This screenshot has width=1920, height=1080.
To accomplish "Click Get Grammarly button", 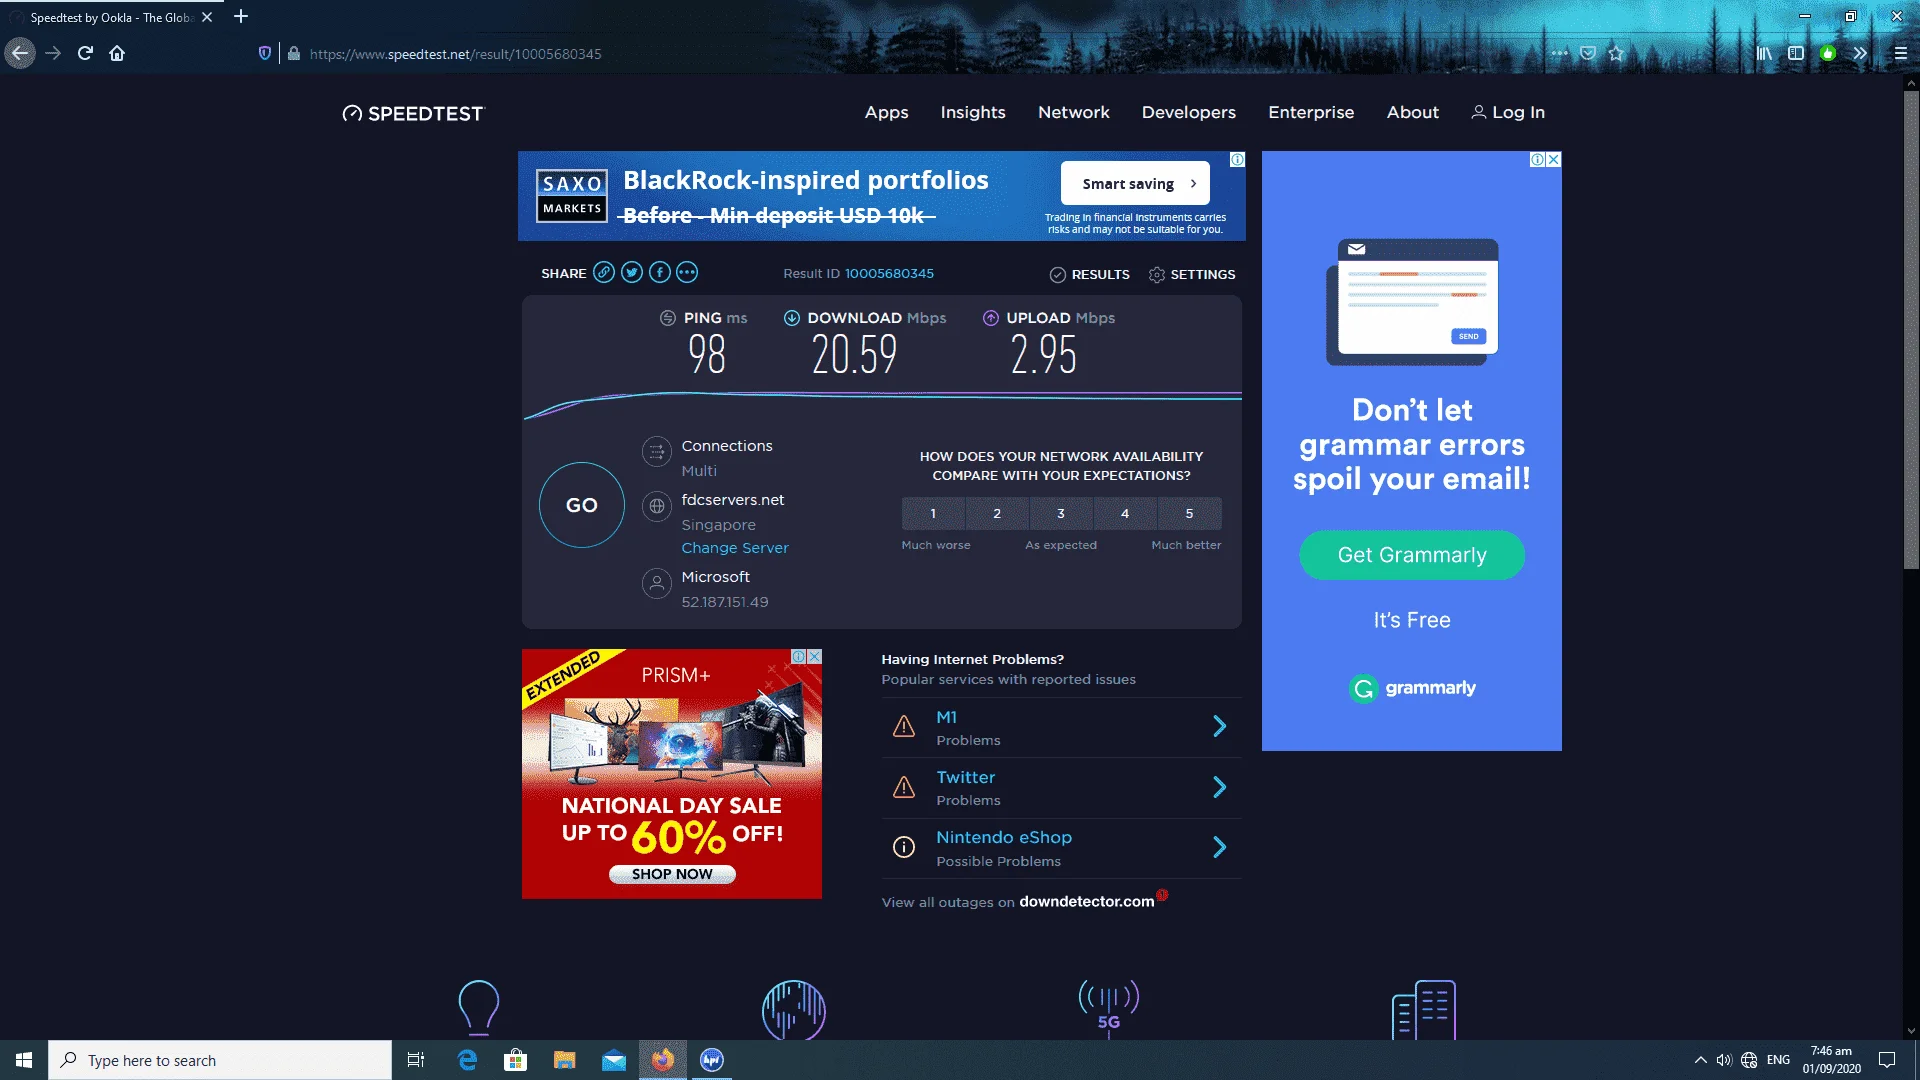I will [x=1412, y=555].
